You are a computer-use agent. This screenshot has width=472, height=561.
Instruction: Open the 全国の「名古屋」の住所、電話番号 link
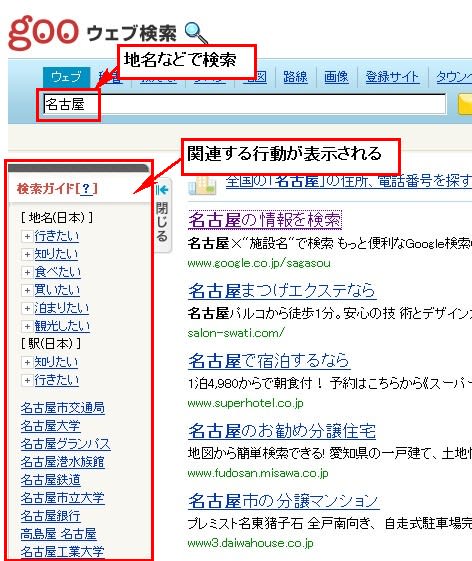[x=349, y=181]
